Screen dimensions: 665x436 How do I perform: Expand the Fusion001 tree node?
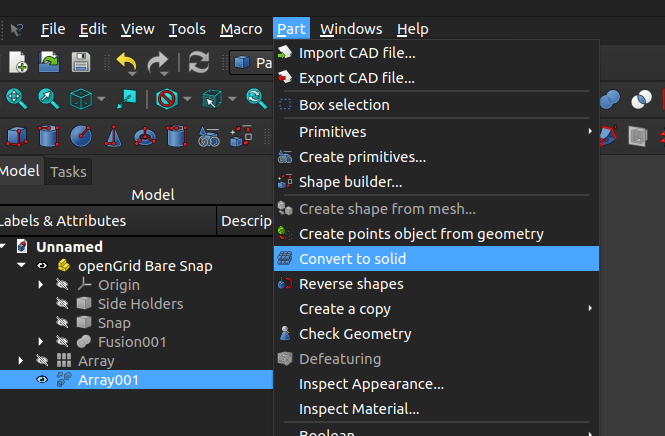[41, 342]
